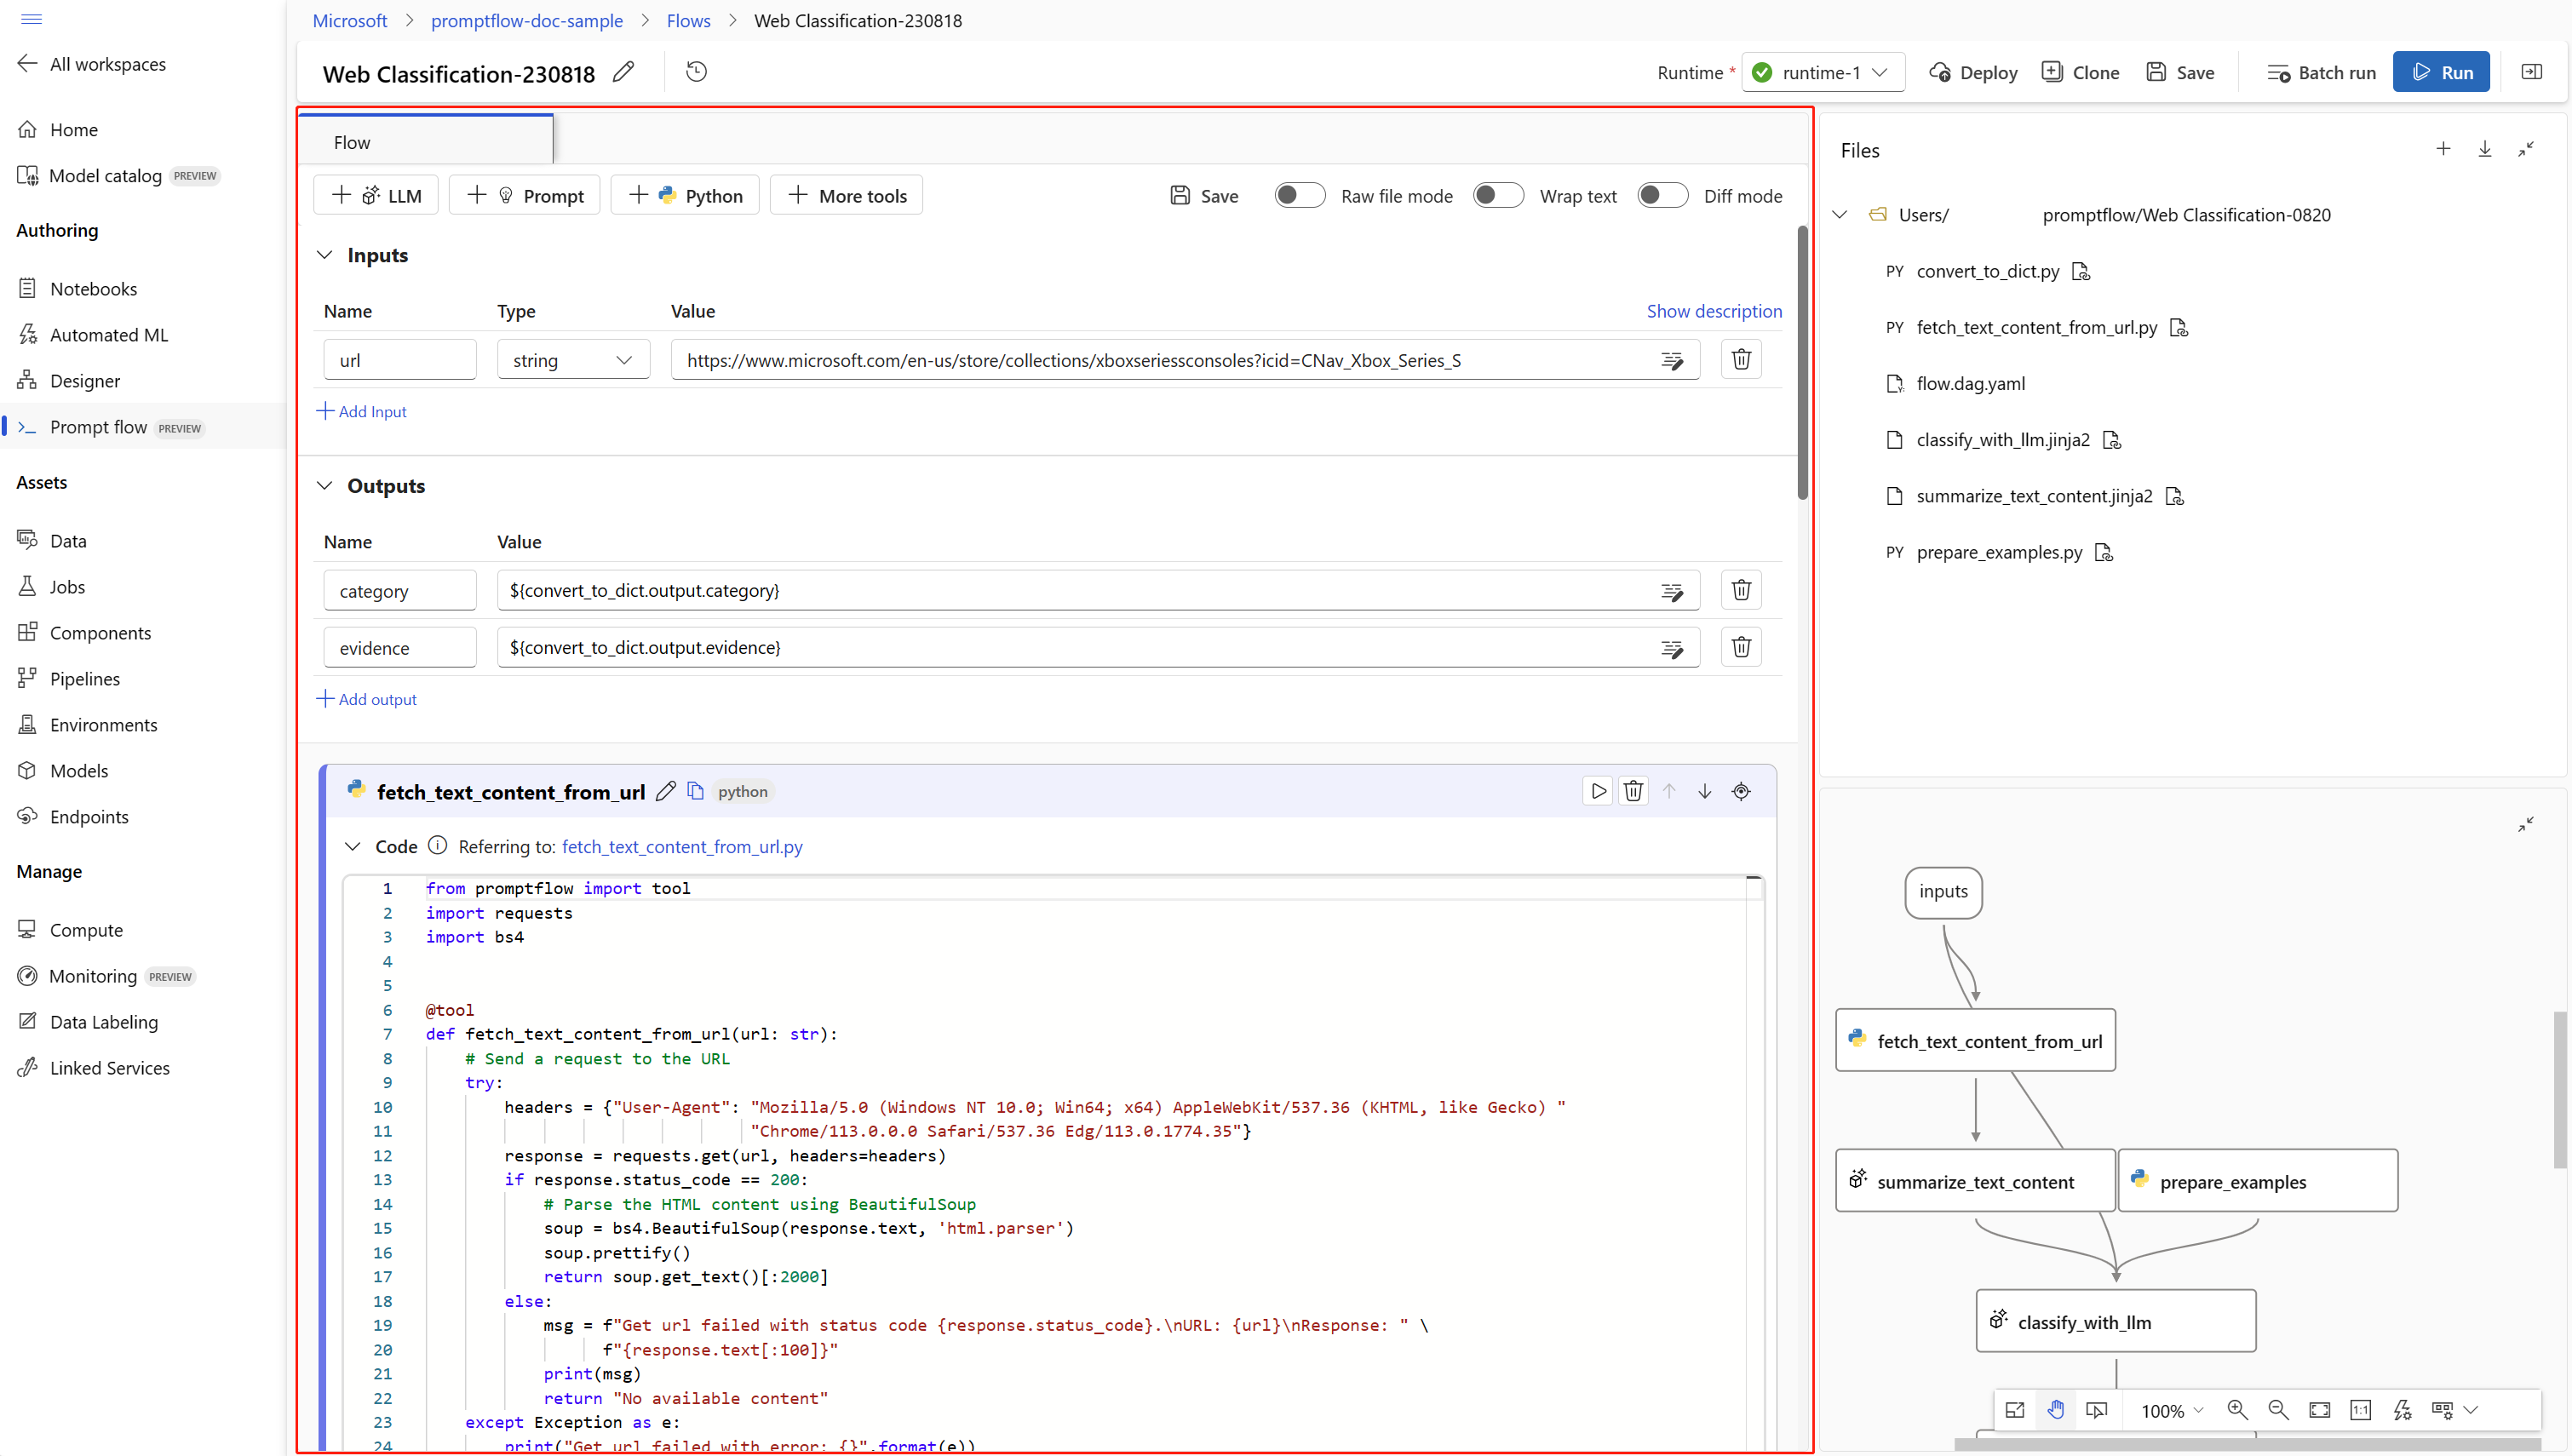The width and height of the screenshot is (2572, 1456).
Task: Open Prompt flow in sidebar
Action: point(98,427)
